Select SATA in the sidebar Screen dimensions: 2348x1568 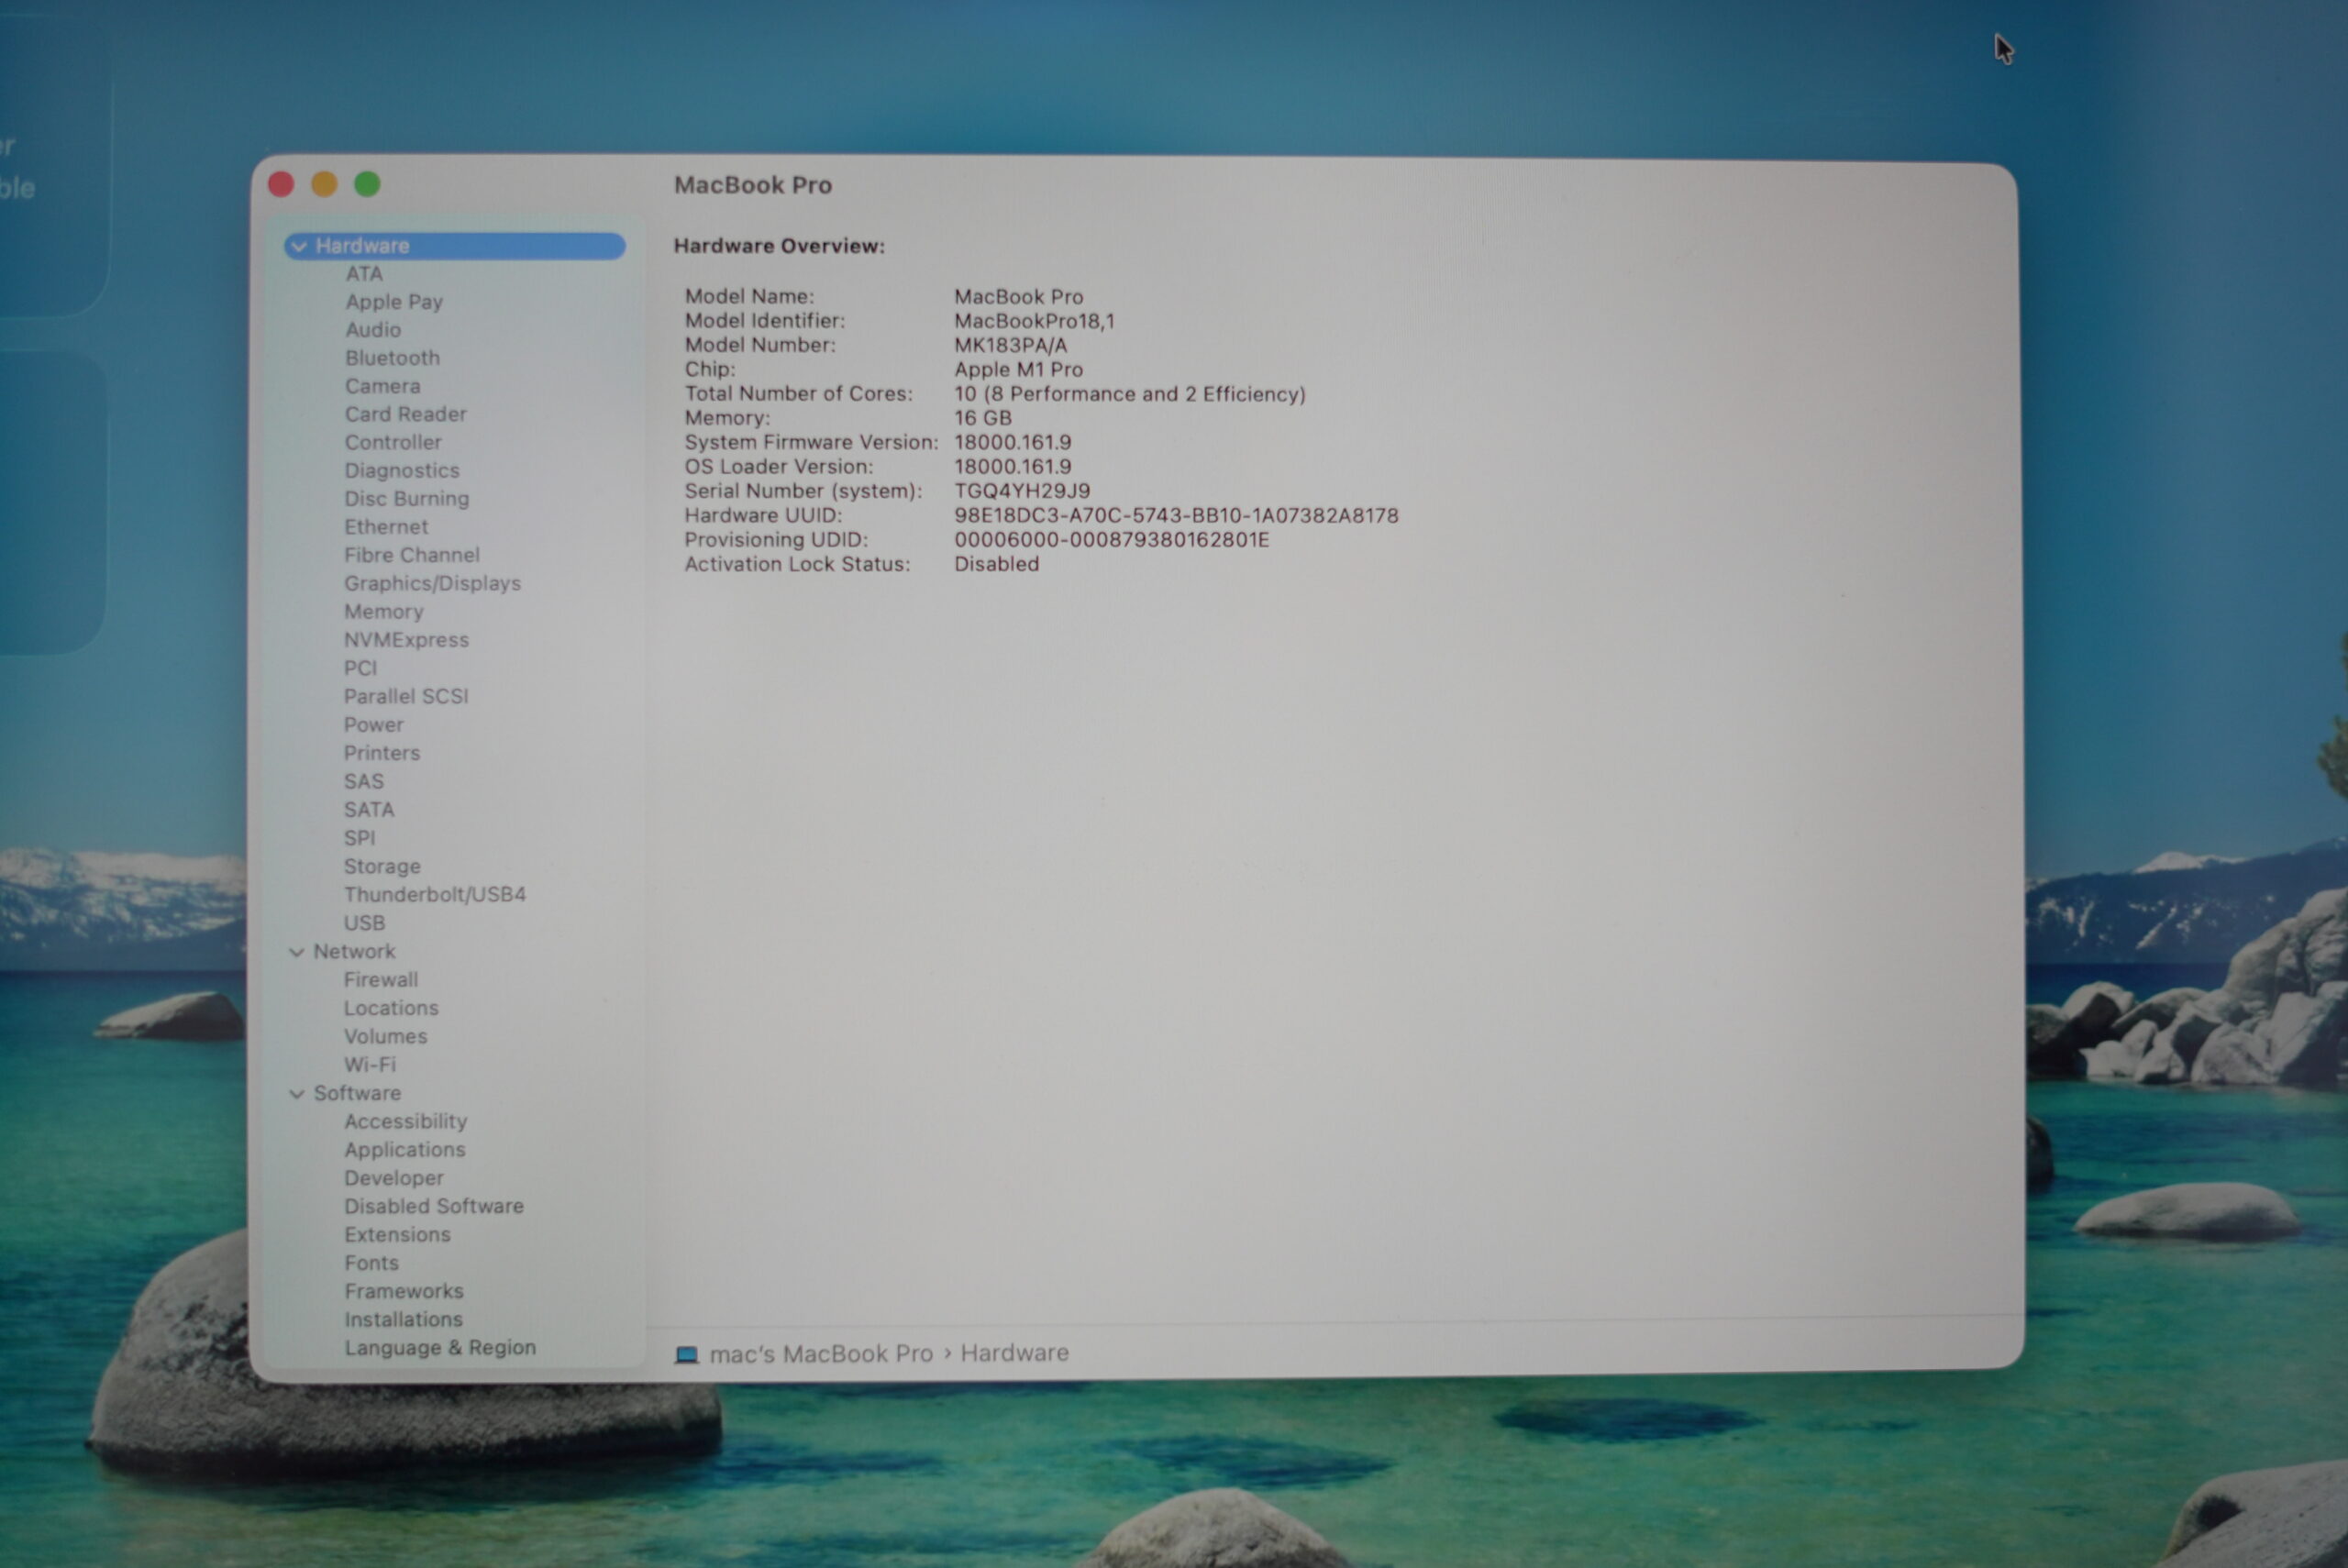pos(369,810)
